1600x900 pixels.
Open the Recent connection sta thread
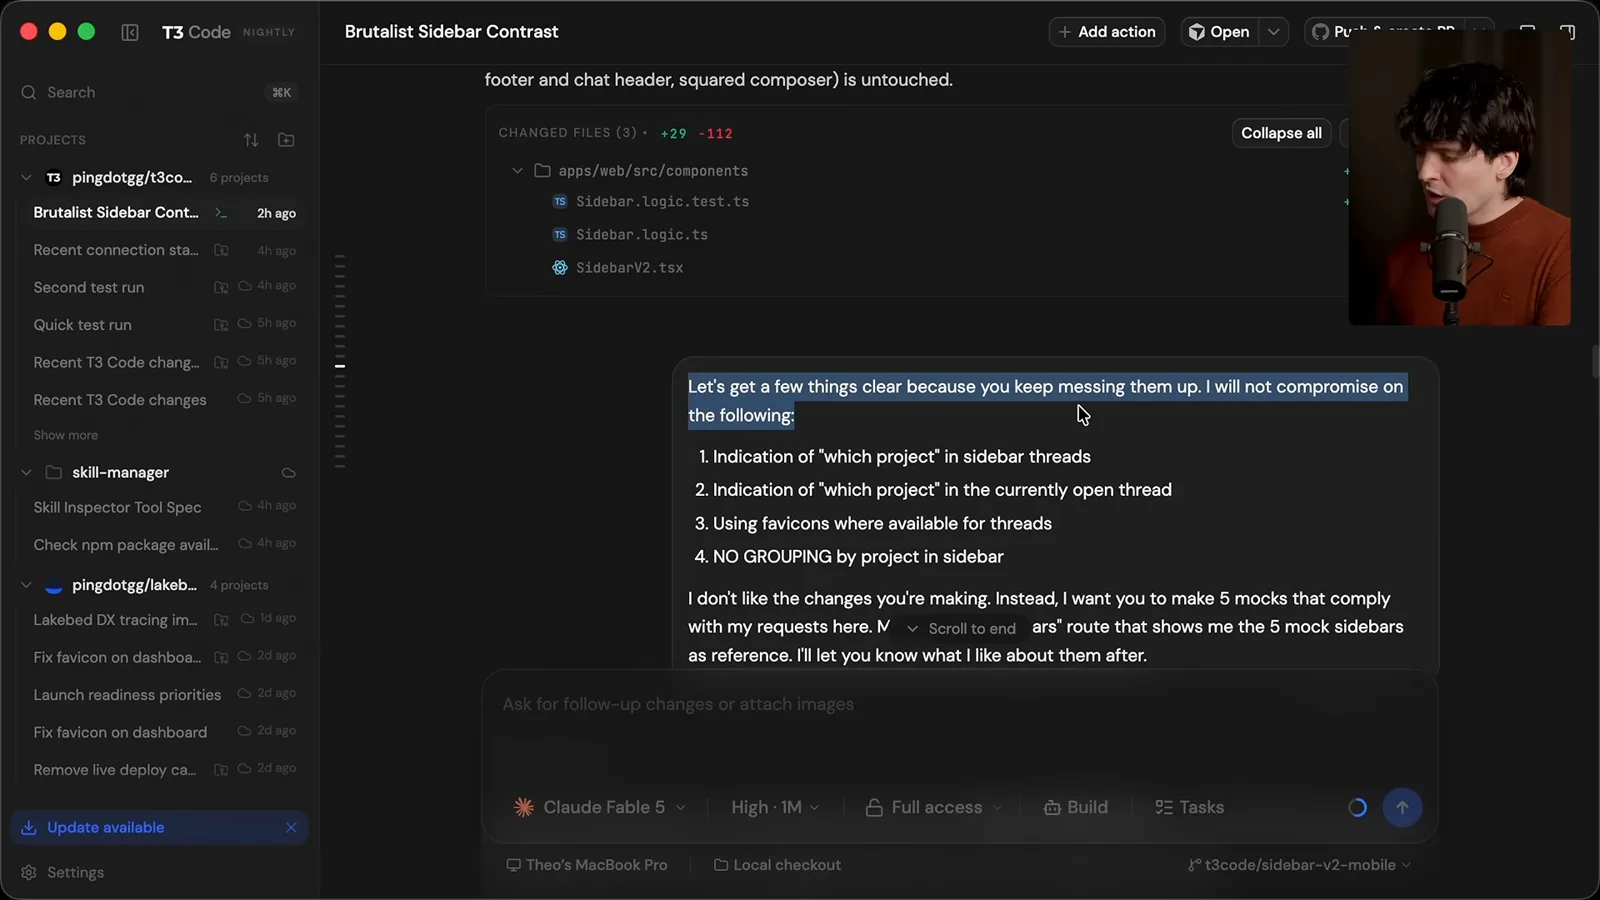point(160,250)
